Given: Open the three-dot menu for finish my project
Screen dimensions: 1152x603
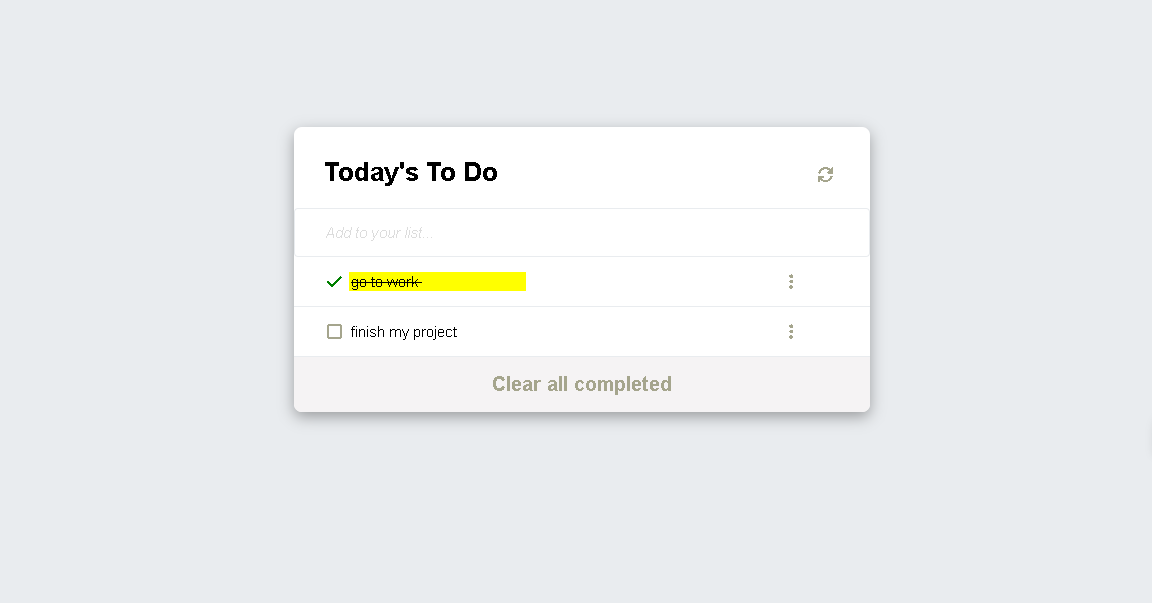Looking at the screenshot, I should 791,332.
